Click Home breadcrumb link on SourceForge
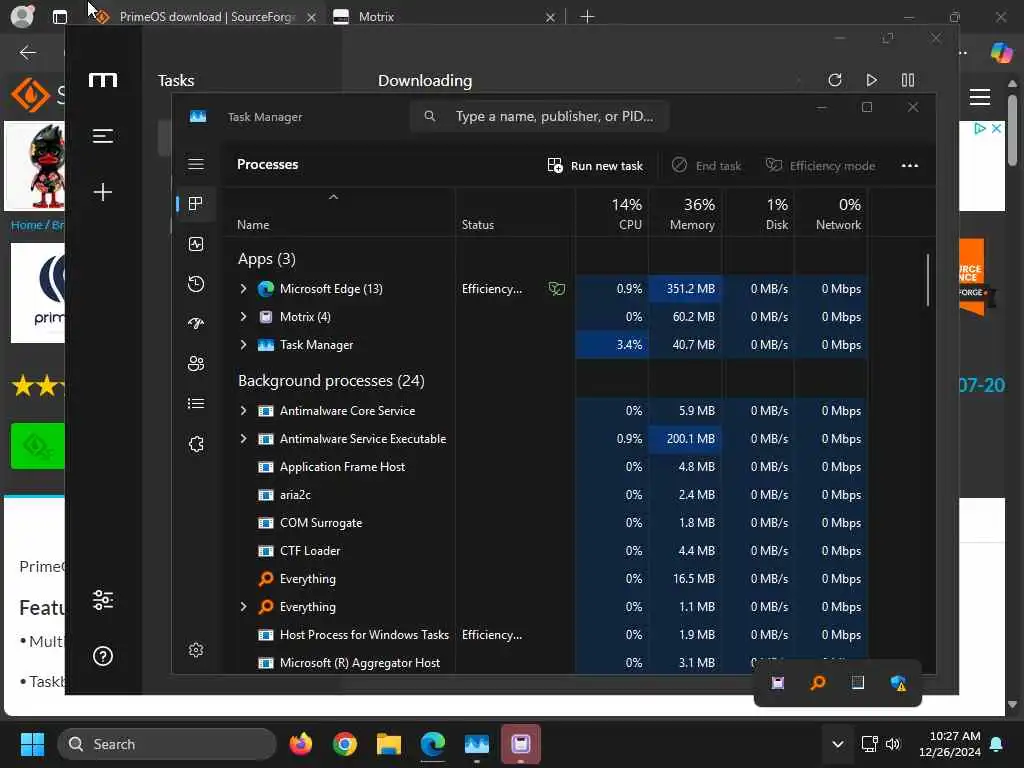 [x=26, y=225]
